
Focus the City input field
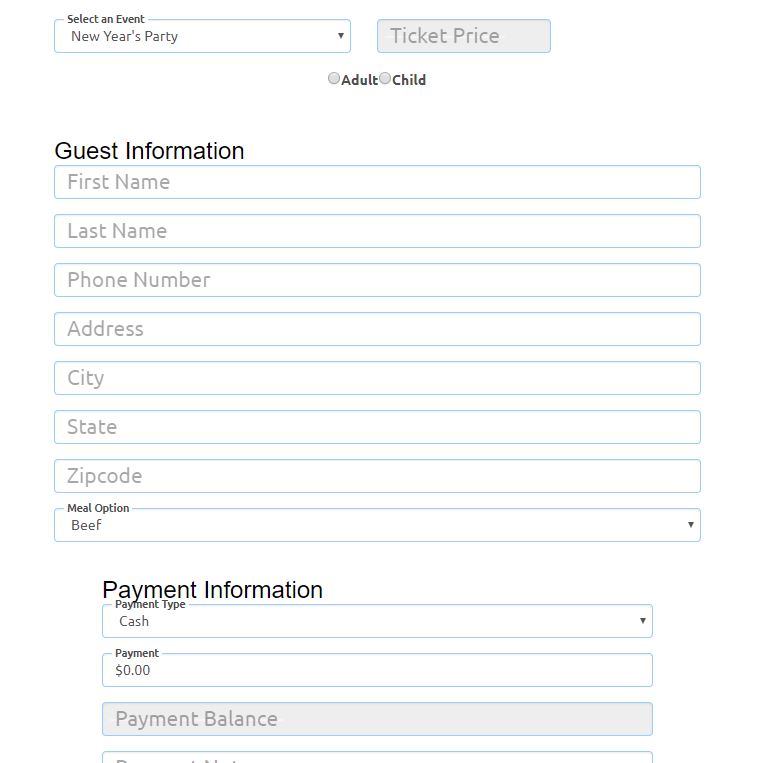(377, 378)
